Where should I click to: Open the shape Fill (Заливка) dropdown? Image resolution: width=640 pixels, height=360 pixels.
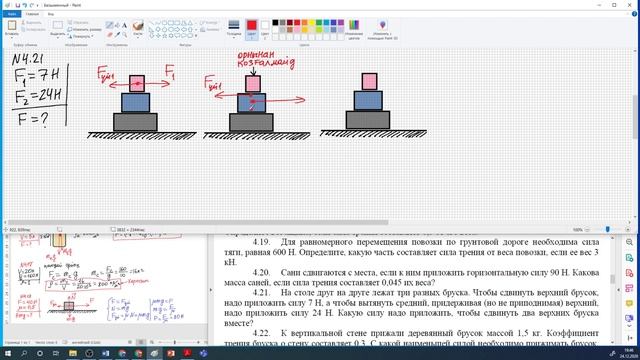click(x=210, y=30)
